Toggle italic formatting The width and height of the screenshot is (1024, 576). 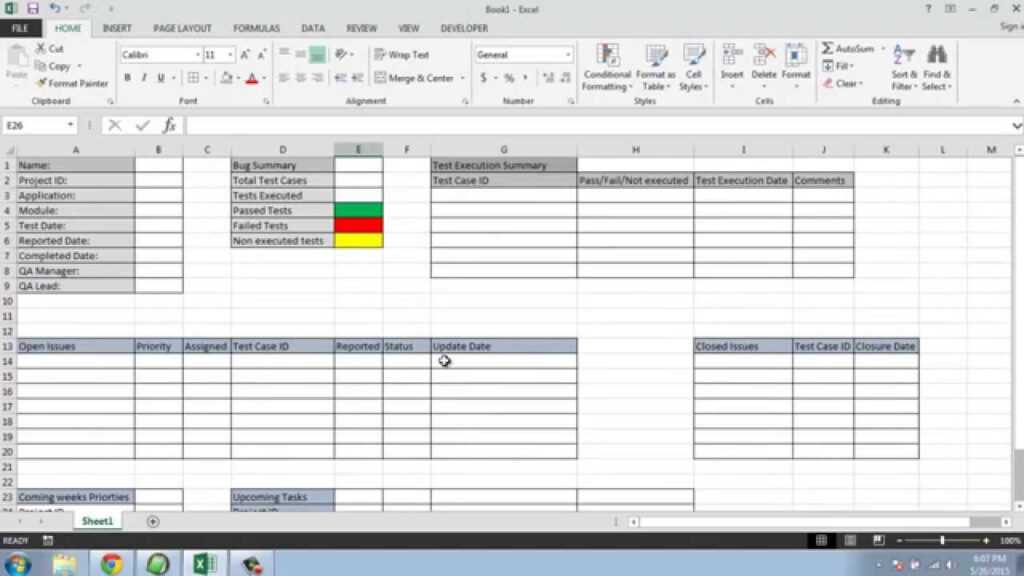(x=143, y=77)
